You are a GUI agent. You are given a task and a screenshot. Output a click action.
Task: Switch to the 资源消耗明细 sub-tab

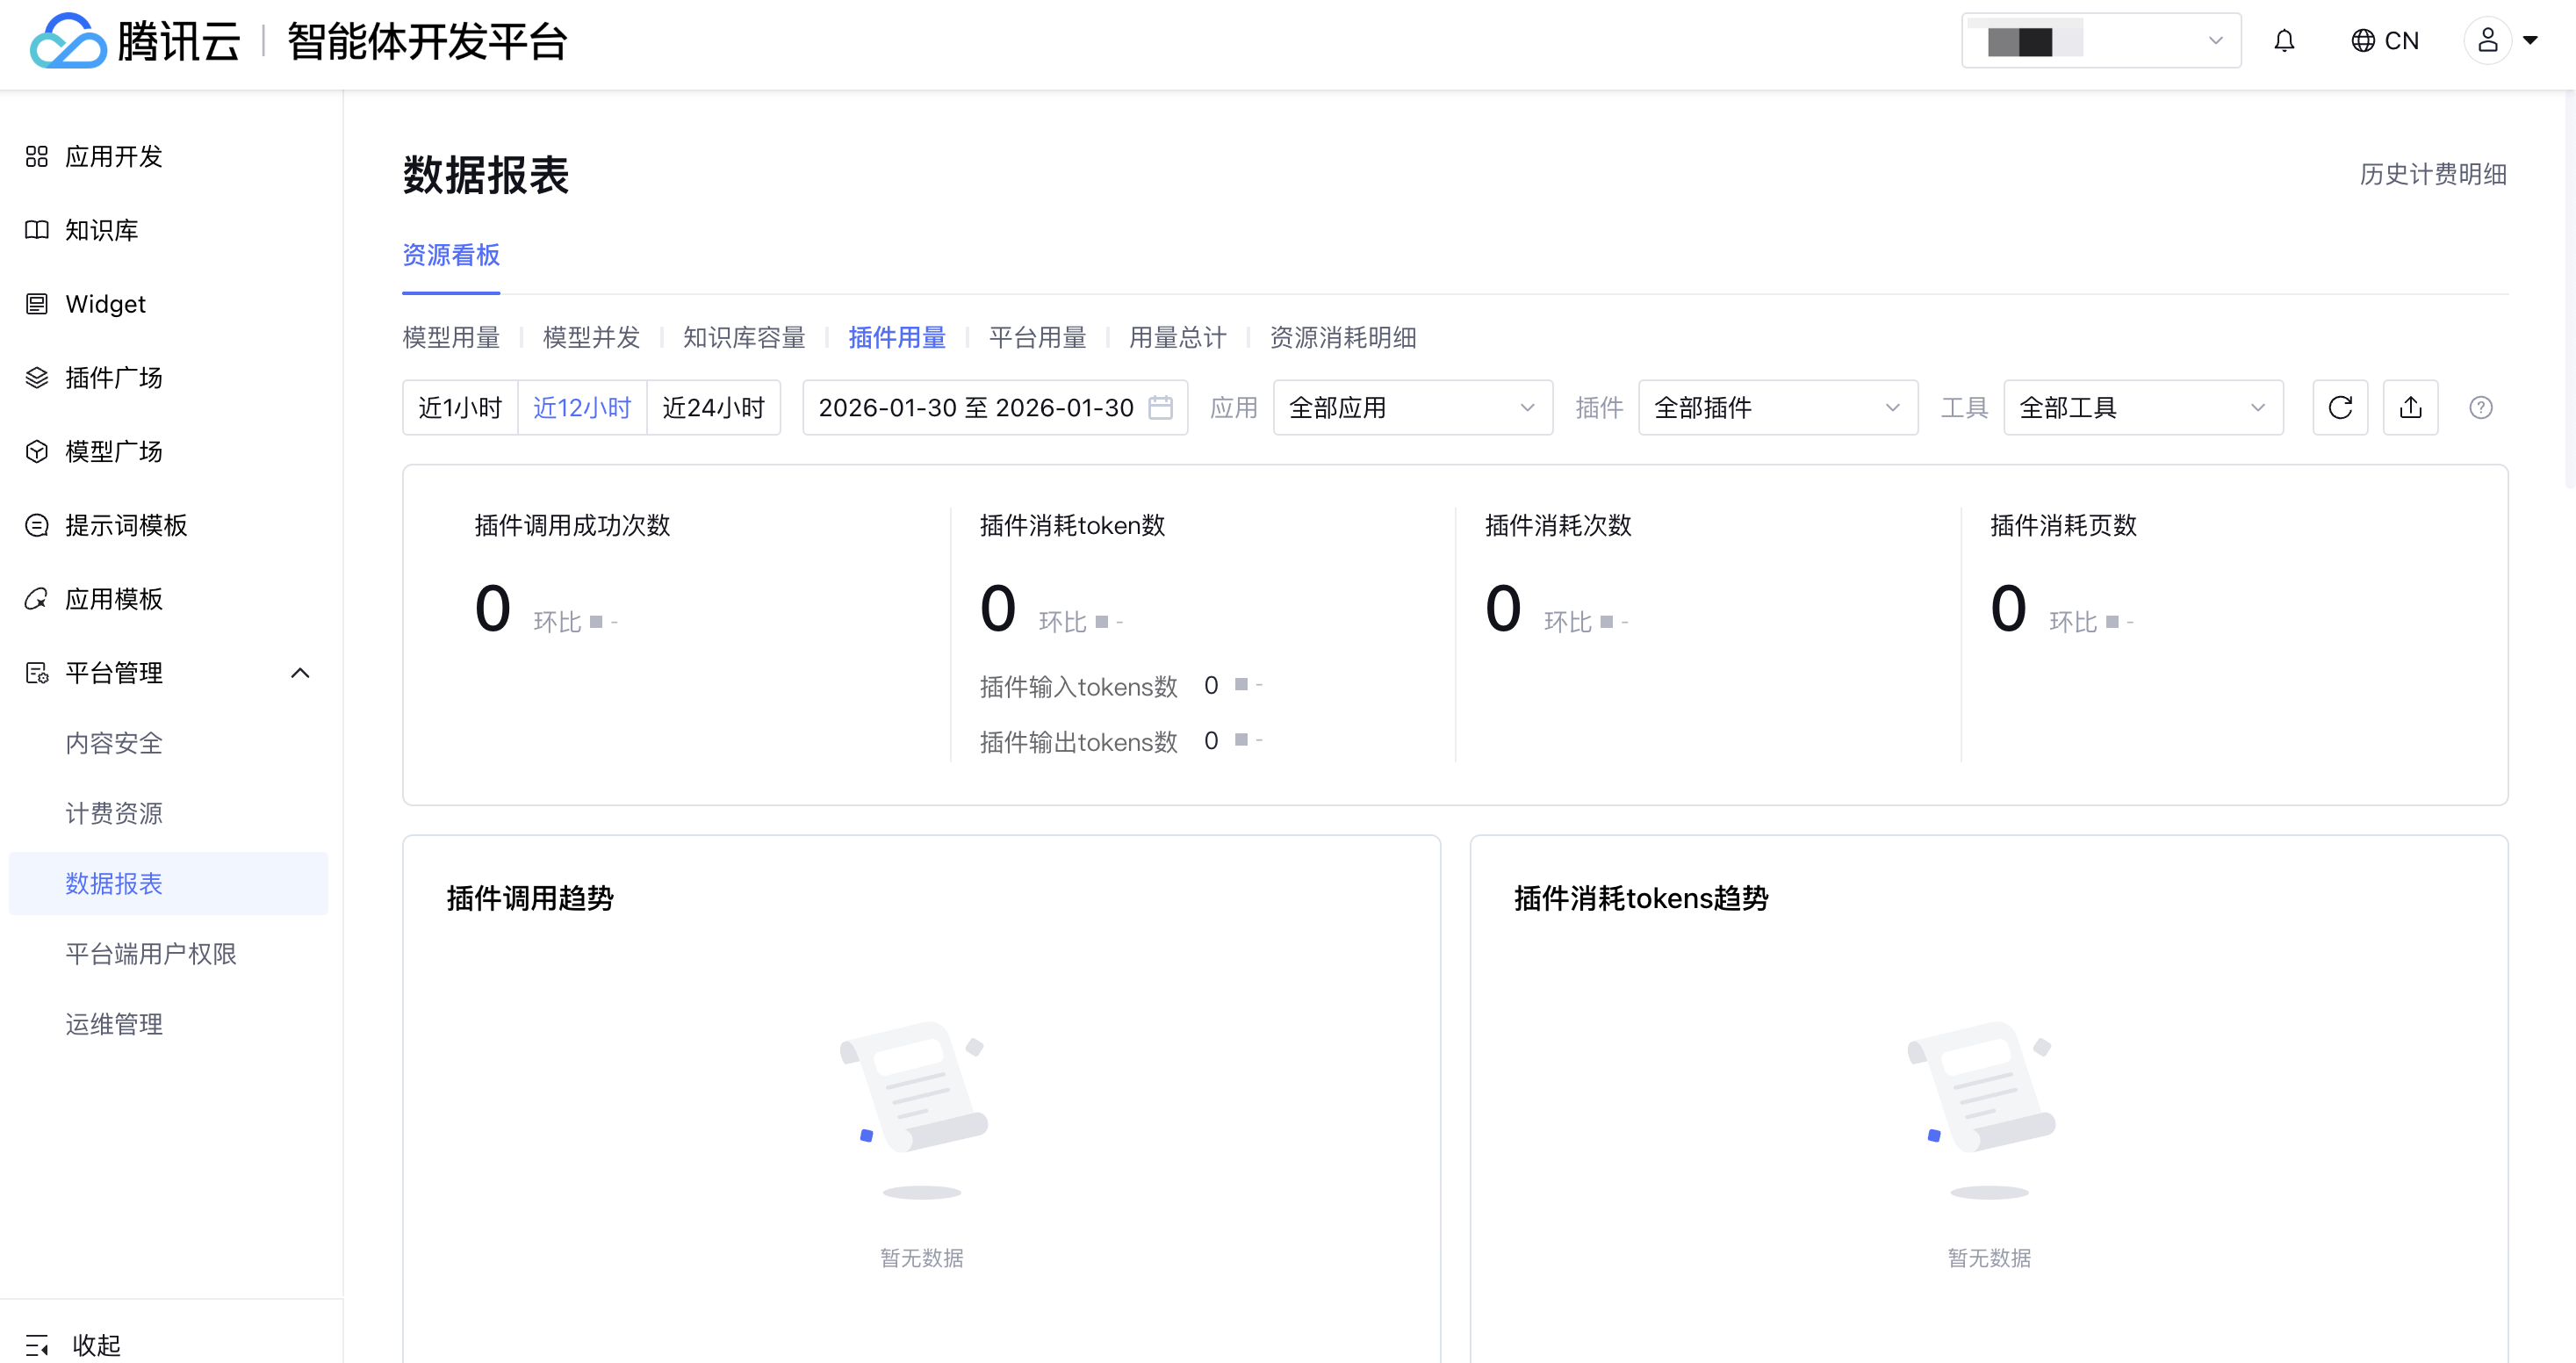tap(1342, 338)
